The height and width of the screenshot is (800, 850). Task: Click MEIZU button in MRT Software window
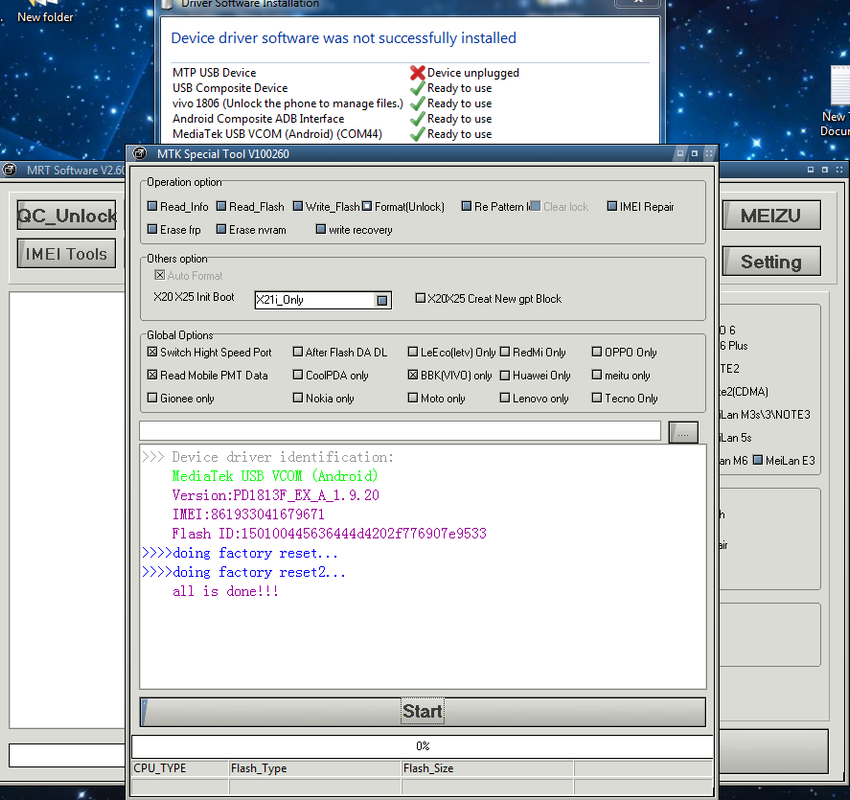(770, 216)
